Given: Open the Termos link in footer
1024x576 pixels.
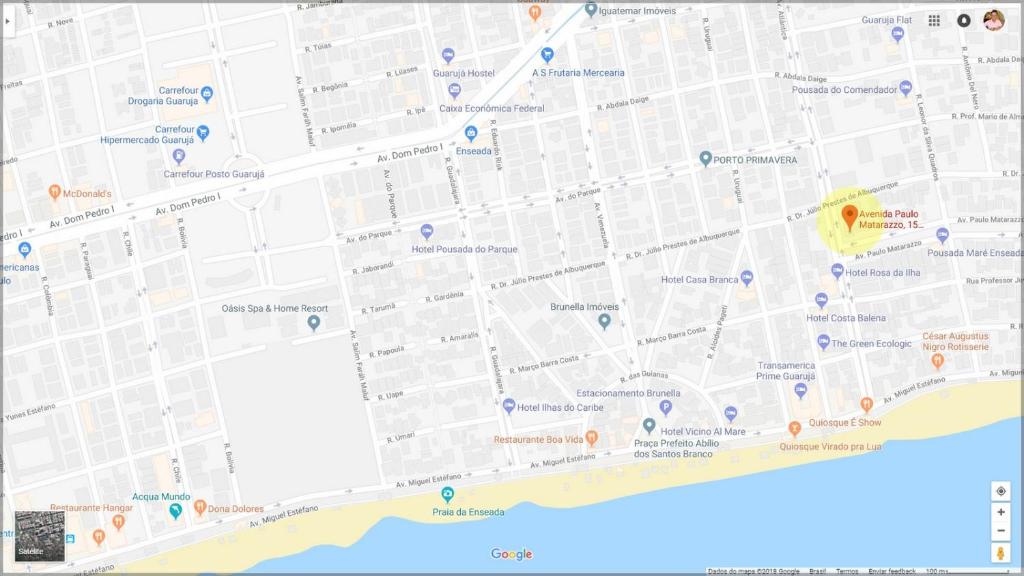Looking at the screenshot, I should click(847, 571).
